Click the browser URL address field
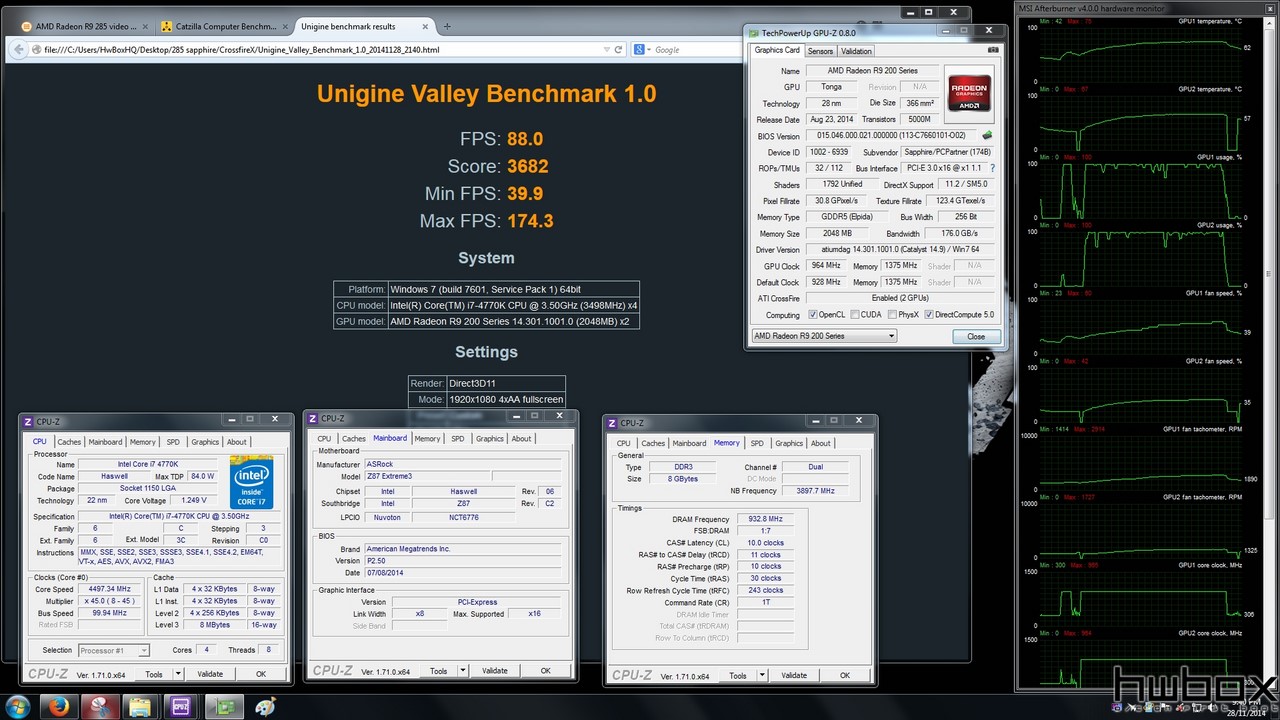The image size is (1280, 720). pyautogui.click(x=320, y=49)
